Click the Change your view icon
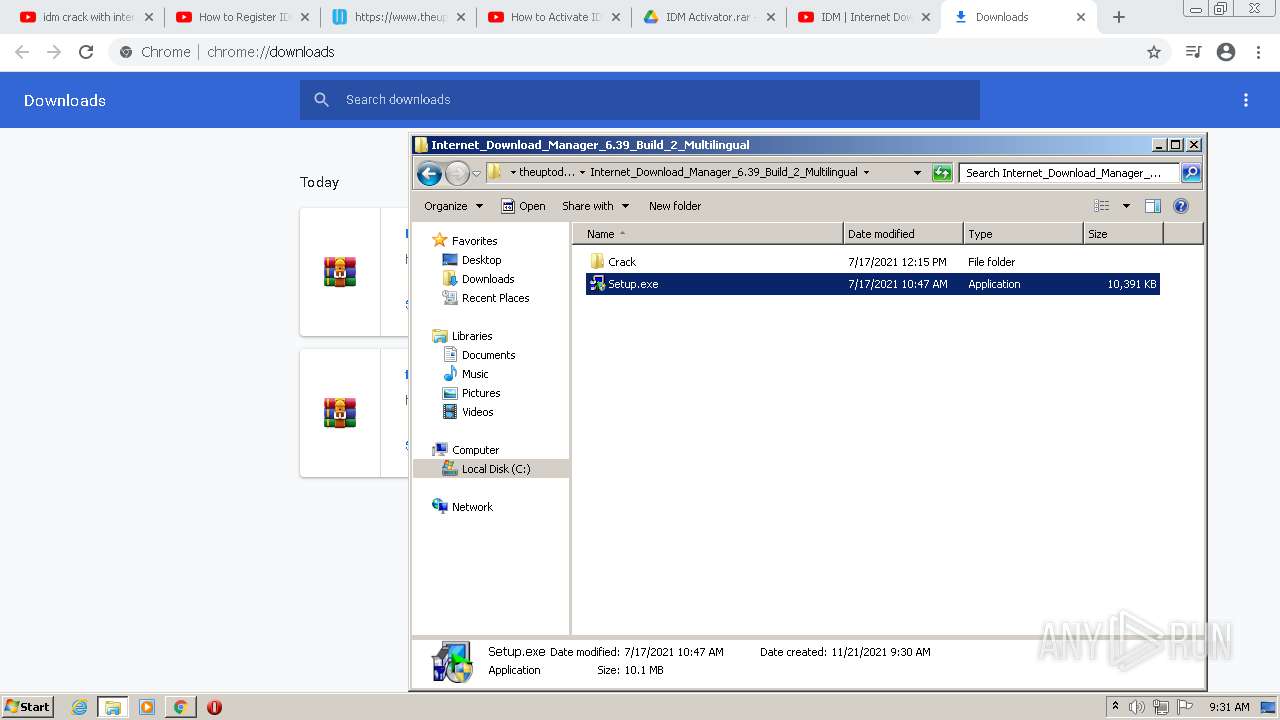 1102,206
